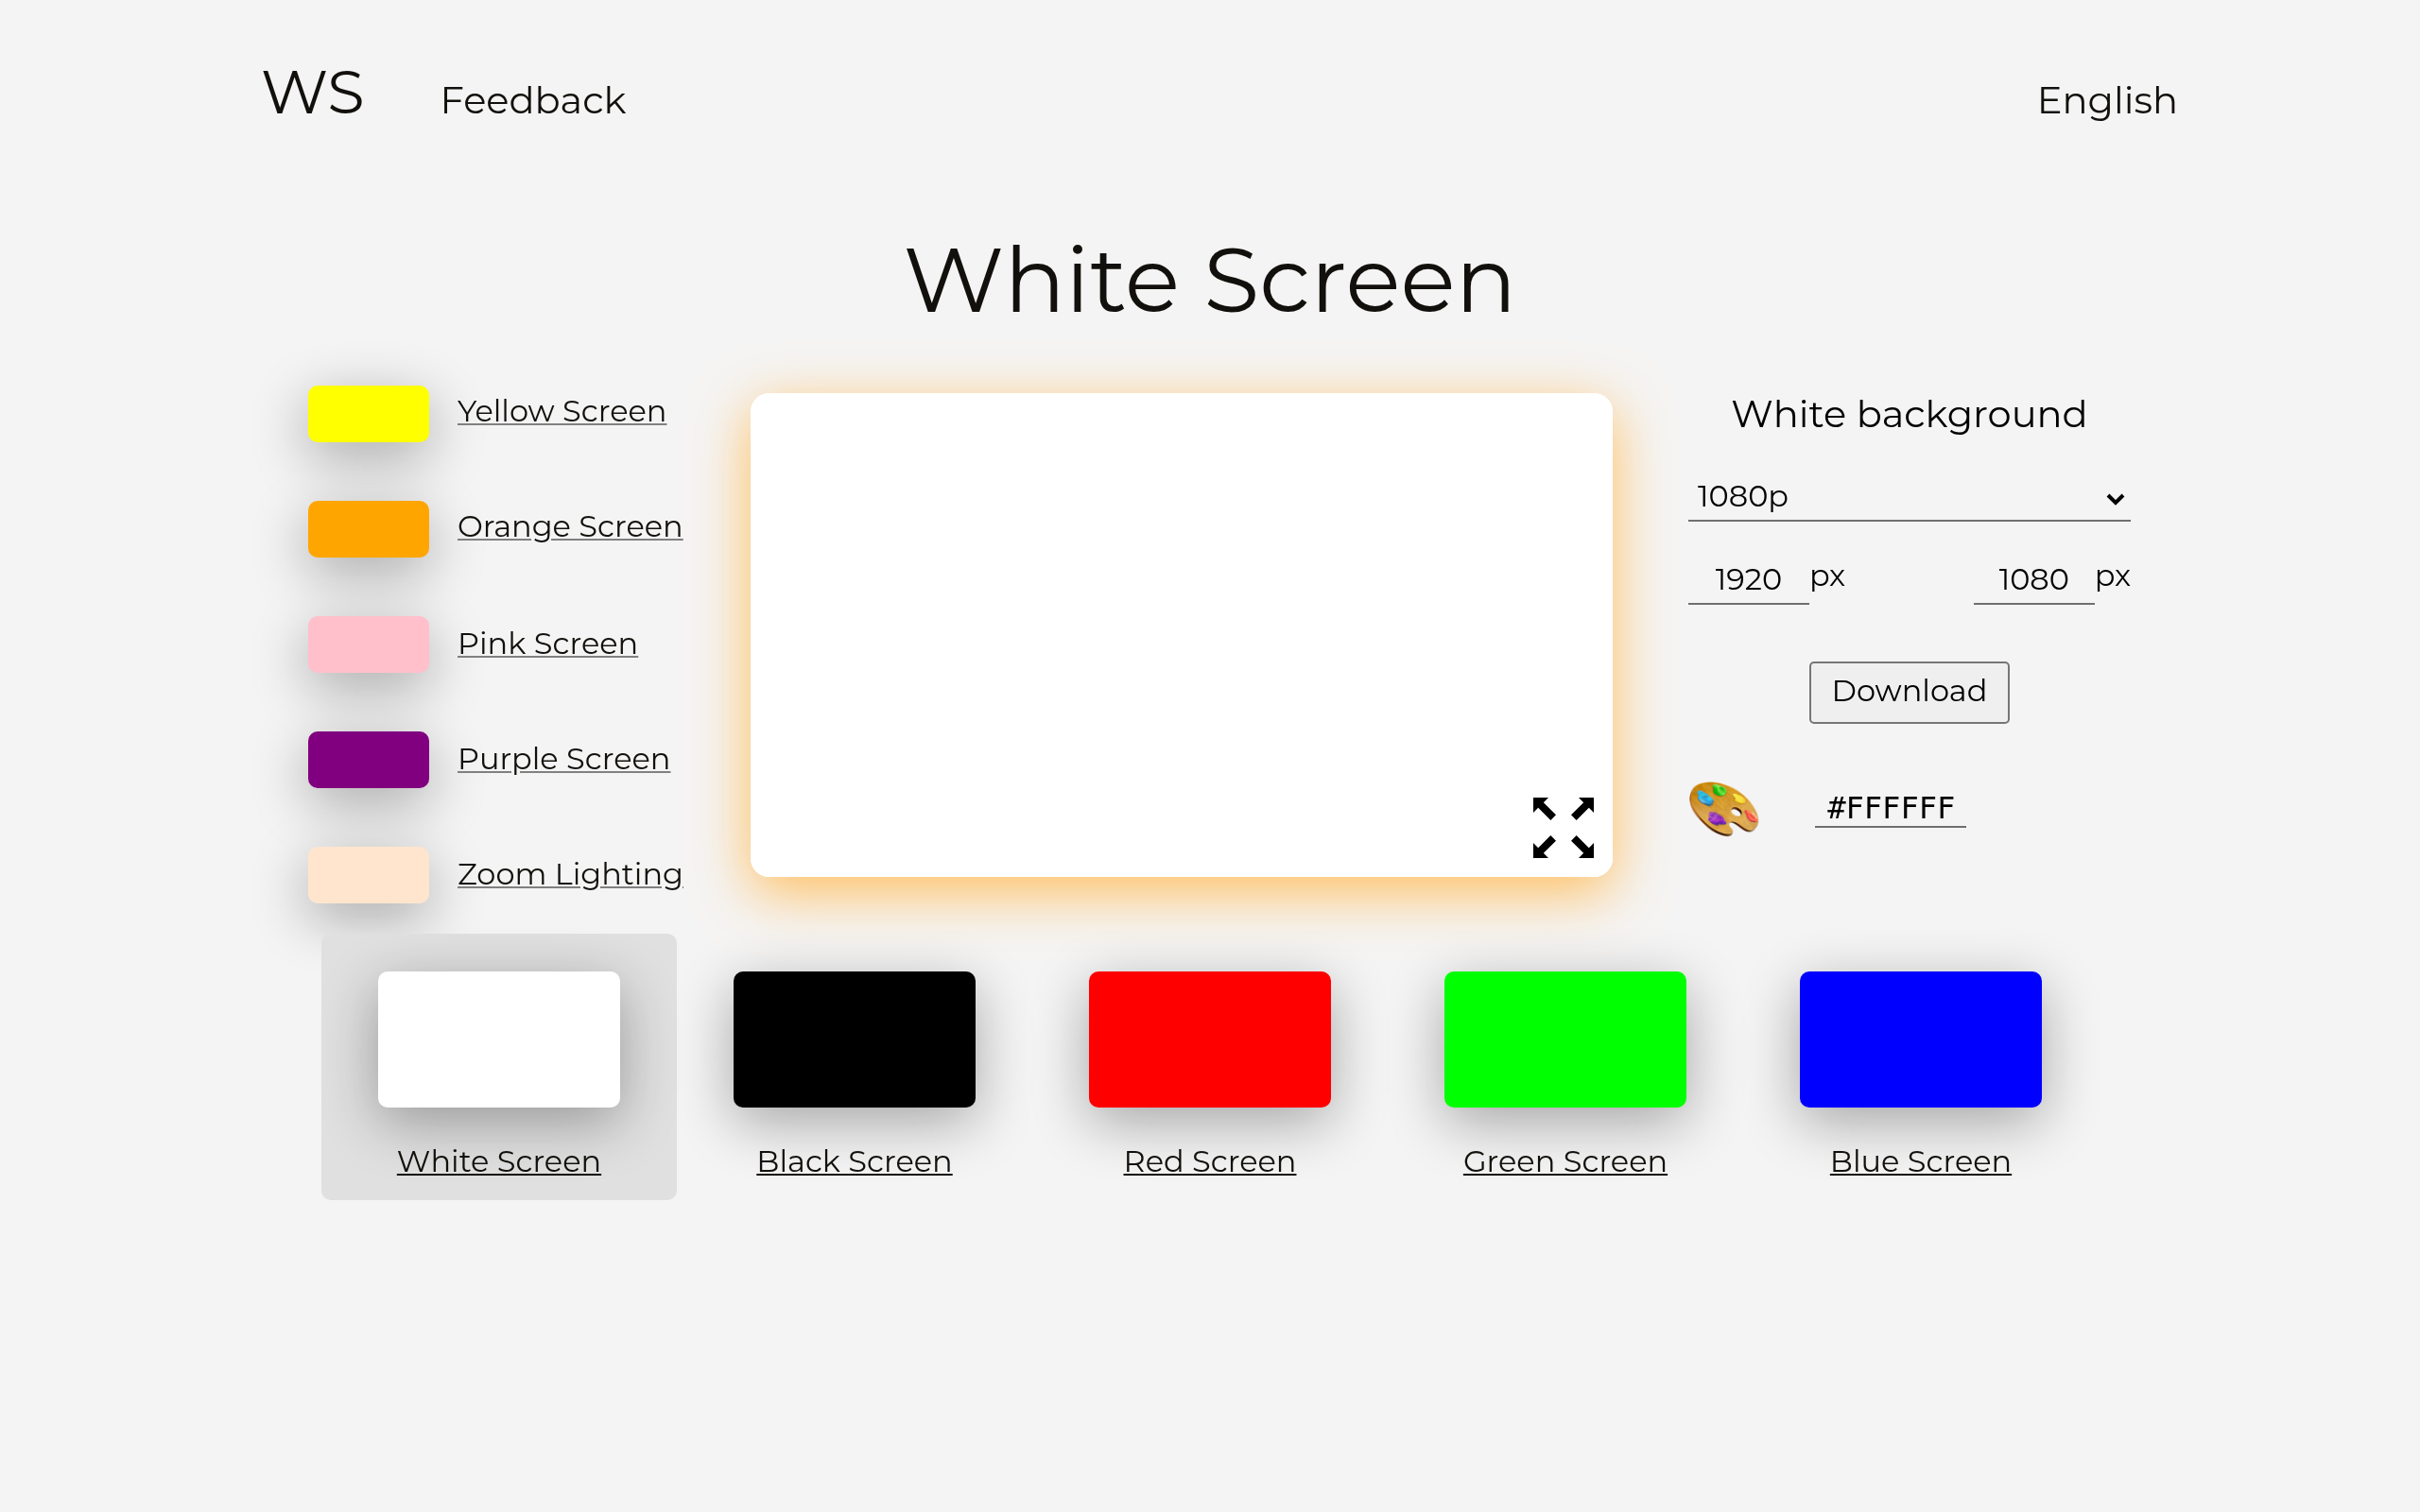Open the English language selector
The height and width of the screenshot is (1512, 2420).
2106,101
